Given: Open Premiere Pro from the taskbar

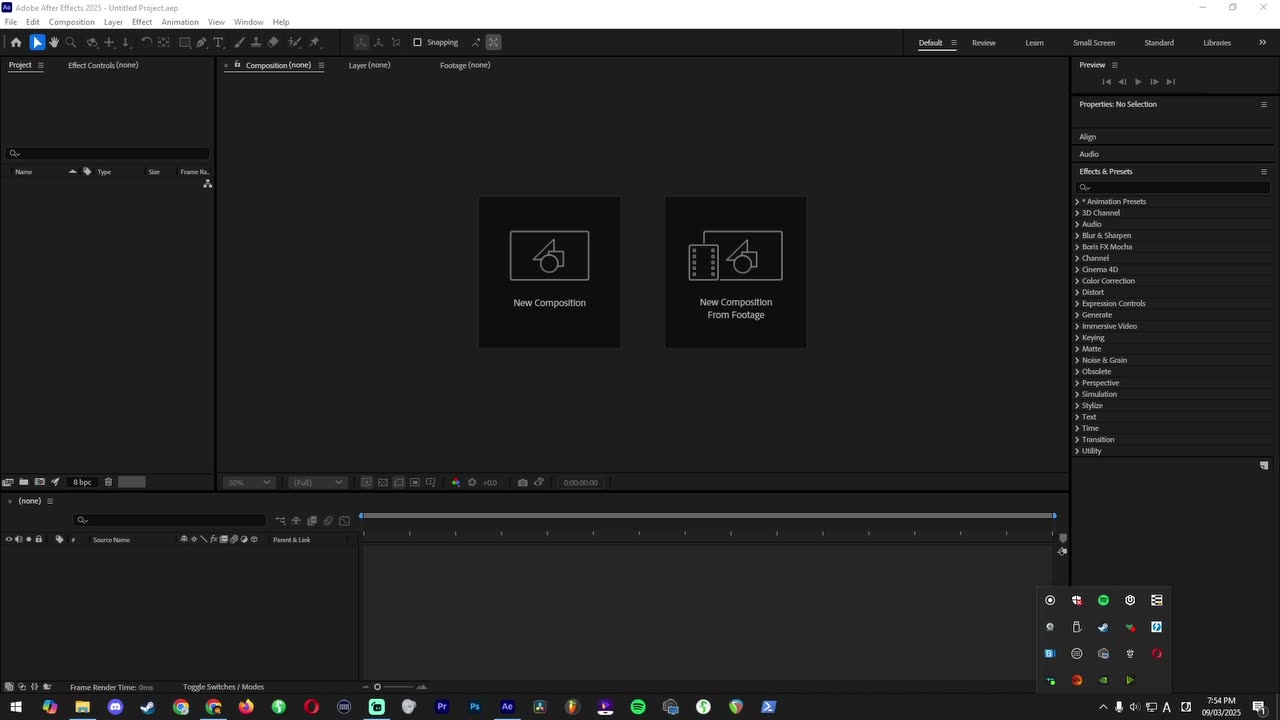Looking at the screenshot, I should (442, 707).
